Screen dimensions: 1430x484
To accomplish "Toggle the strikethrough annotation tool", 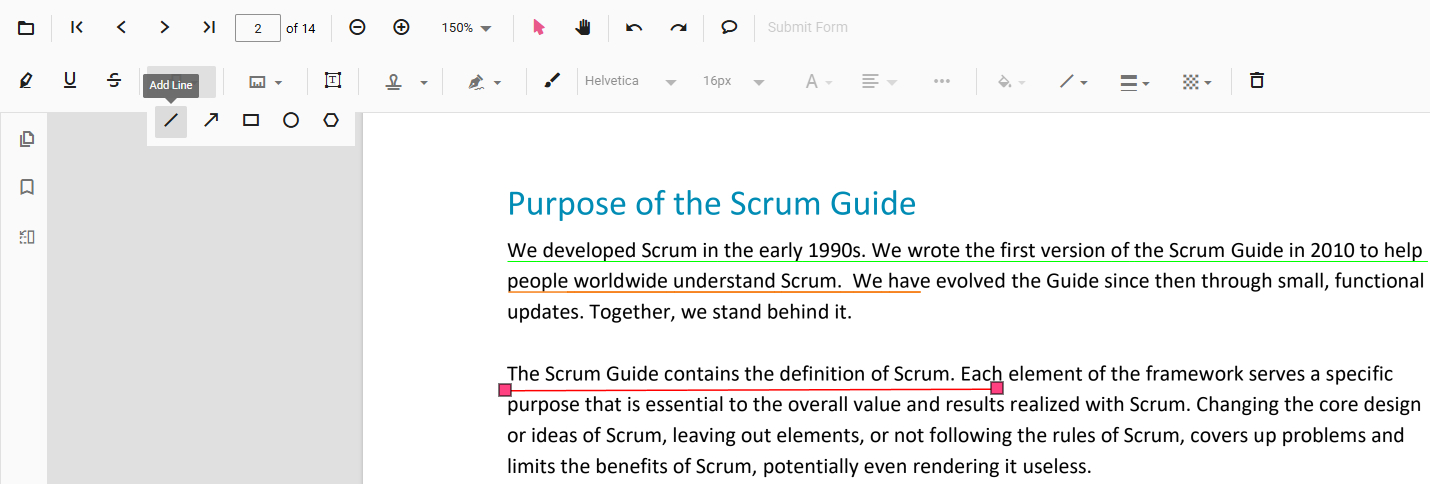I will pyautogui.click(x=114, y=81).
